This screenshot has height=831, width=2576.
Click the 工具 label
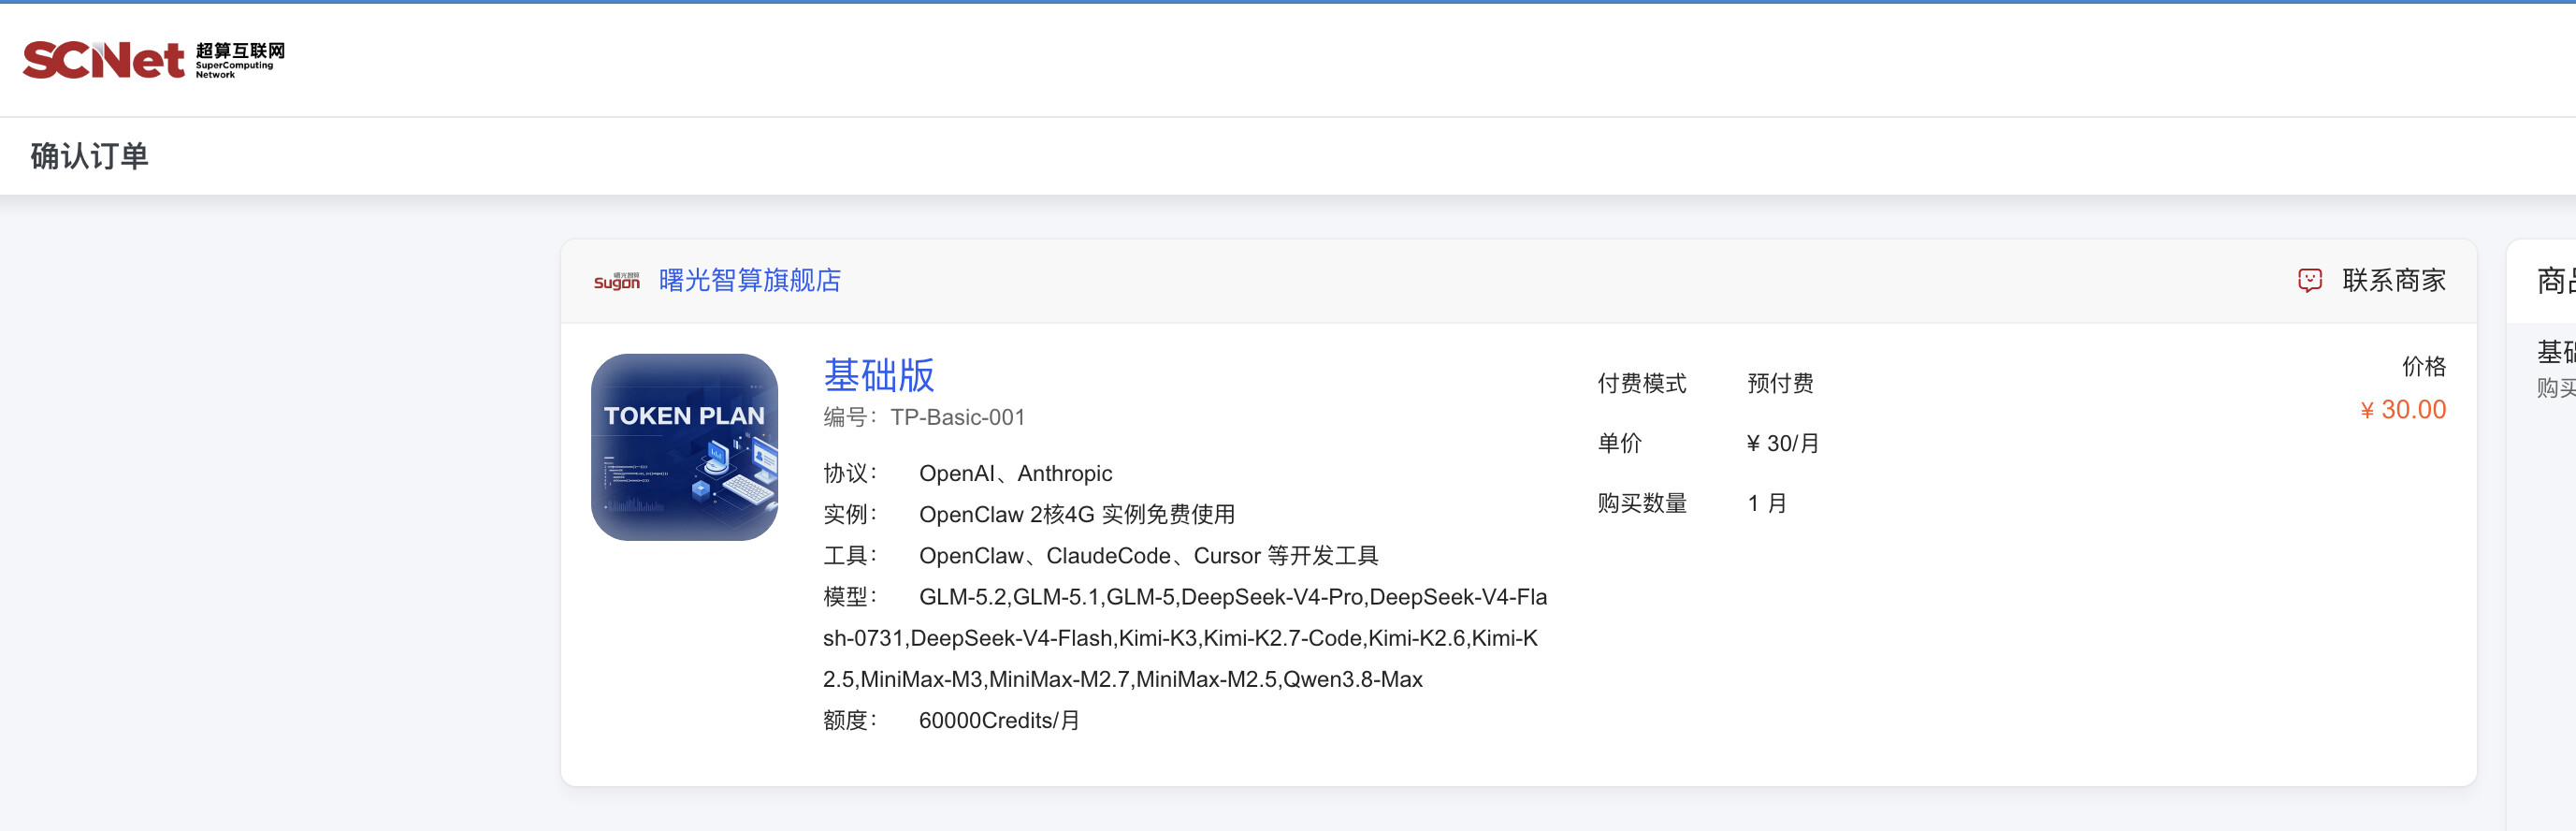click(x=850, y=555)
